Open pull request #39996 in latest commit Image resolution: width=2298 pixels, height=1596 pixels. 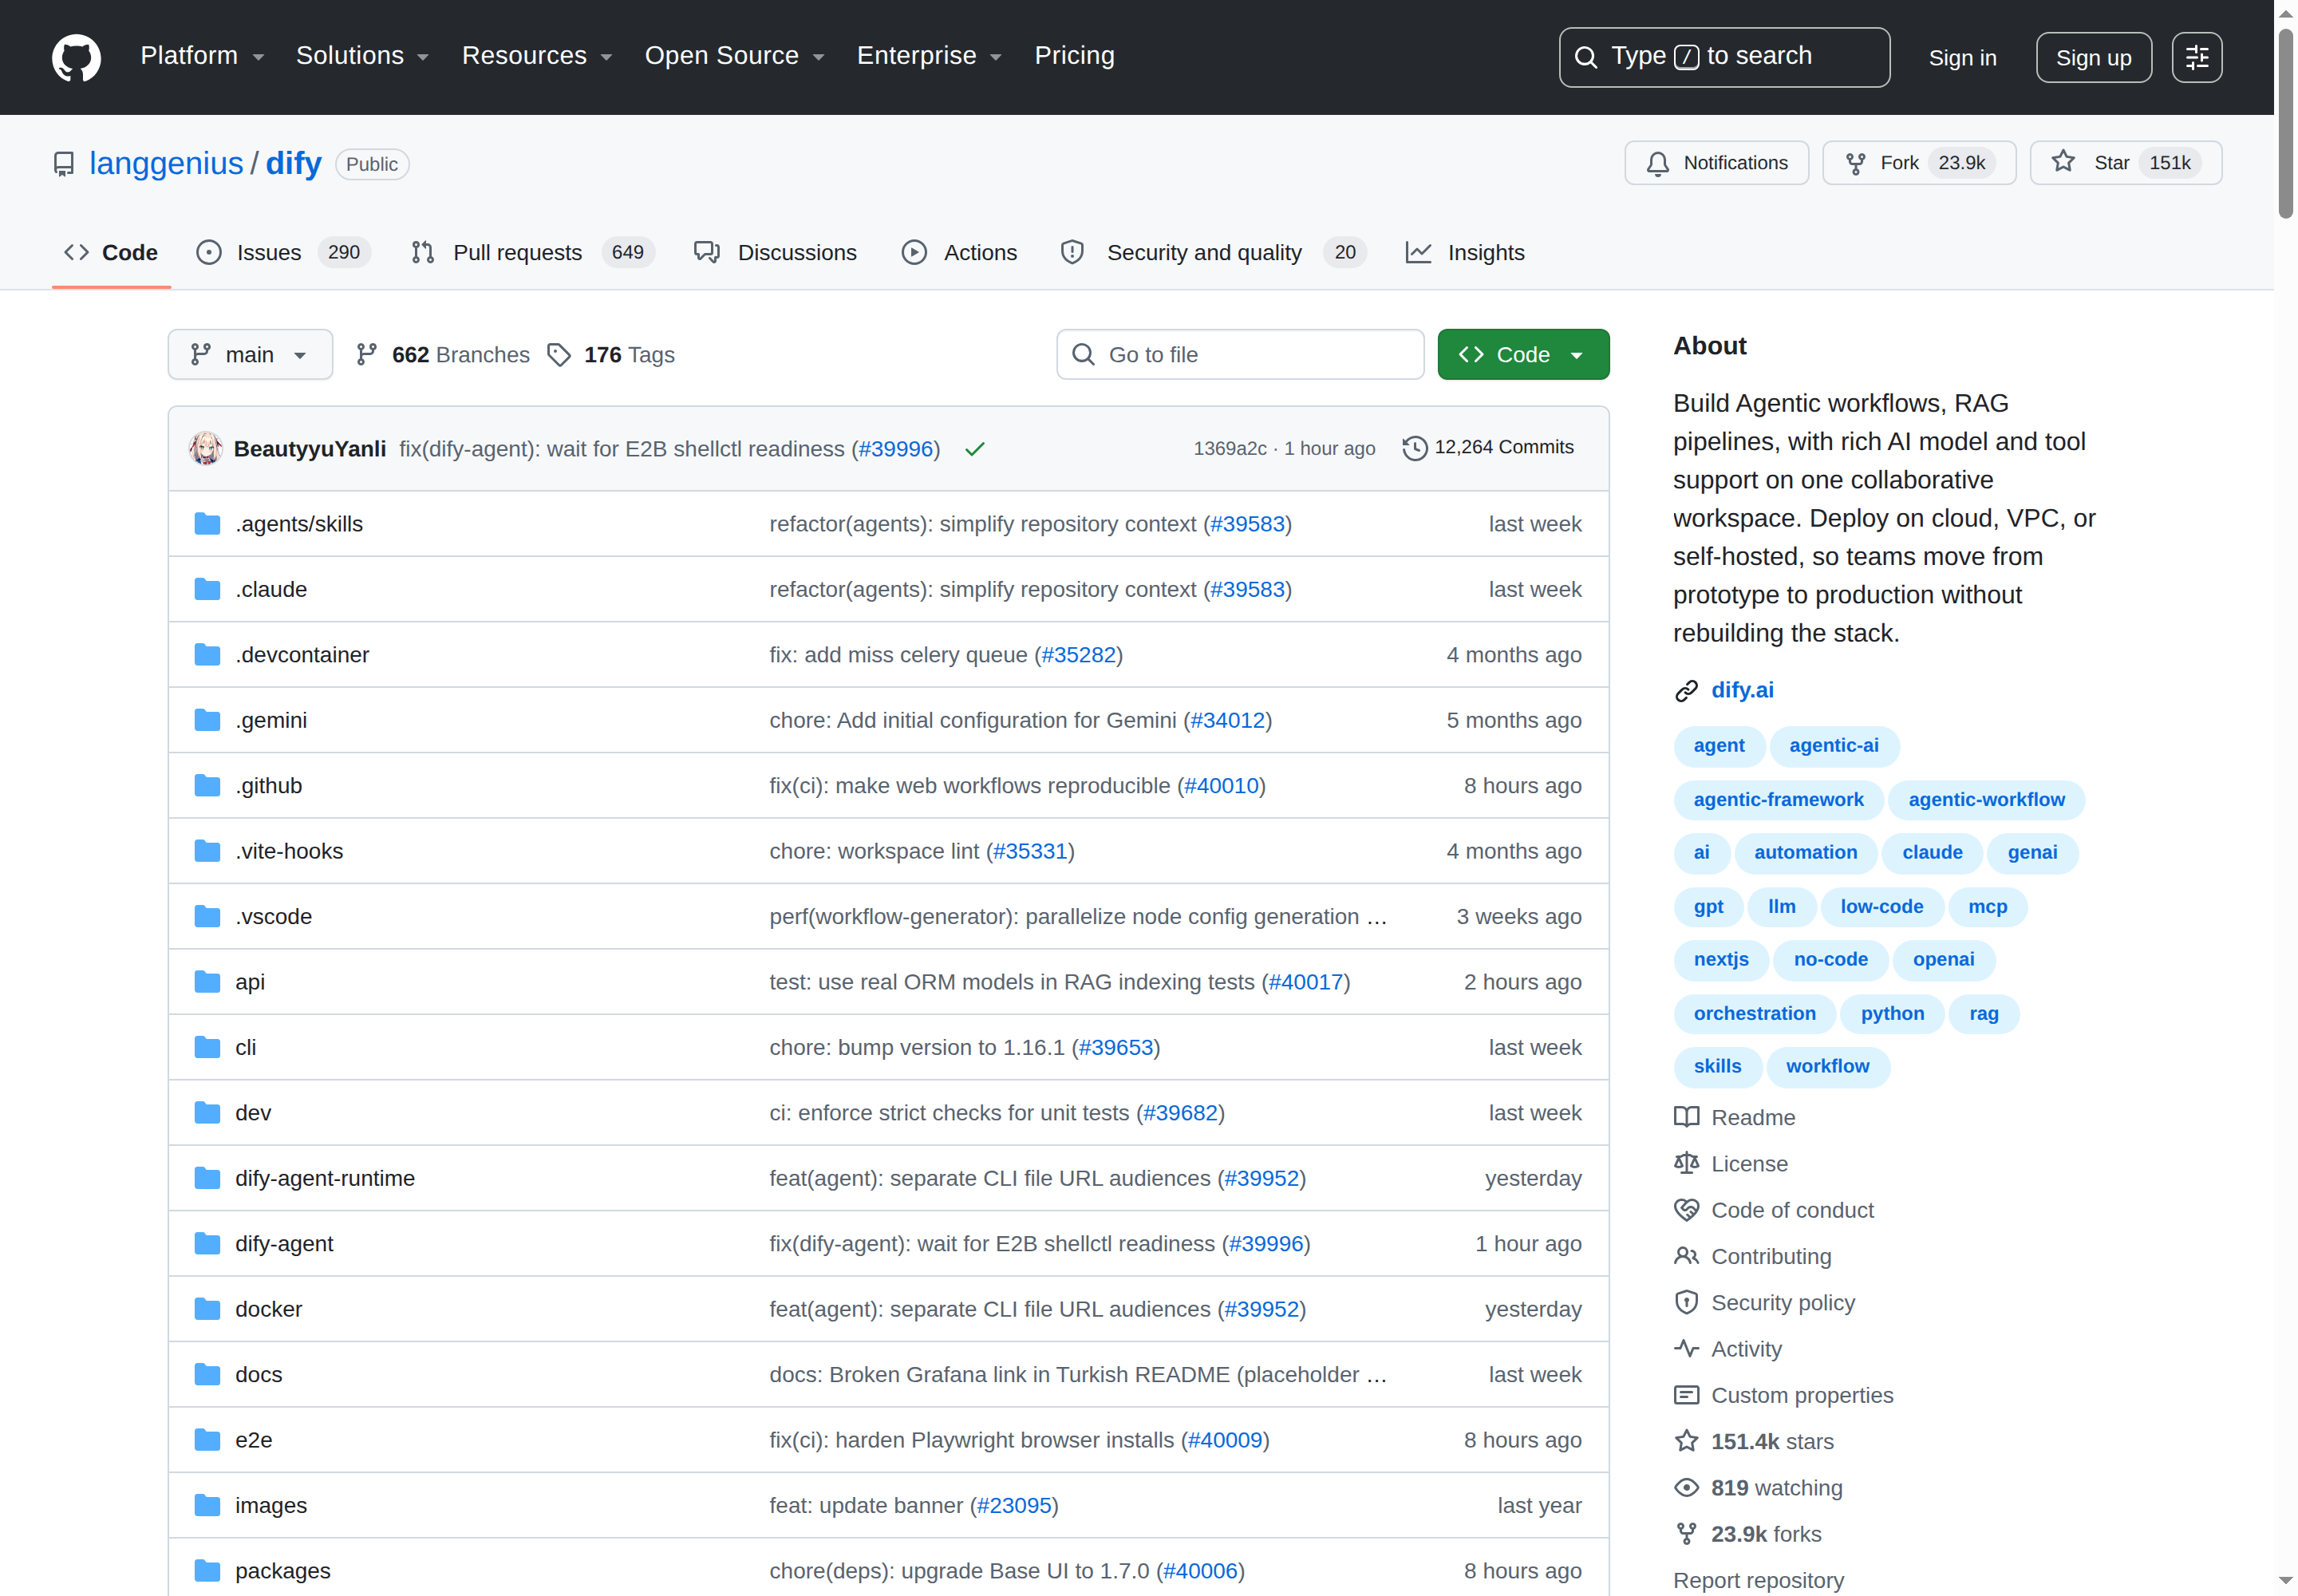click(896, 449)
